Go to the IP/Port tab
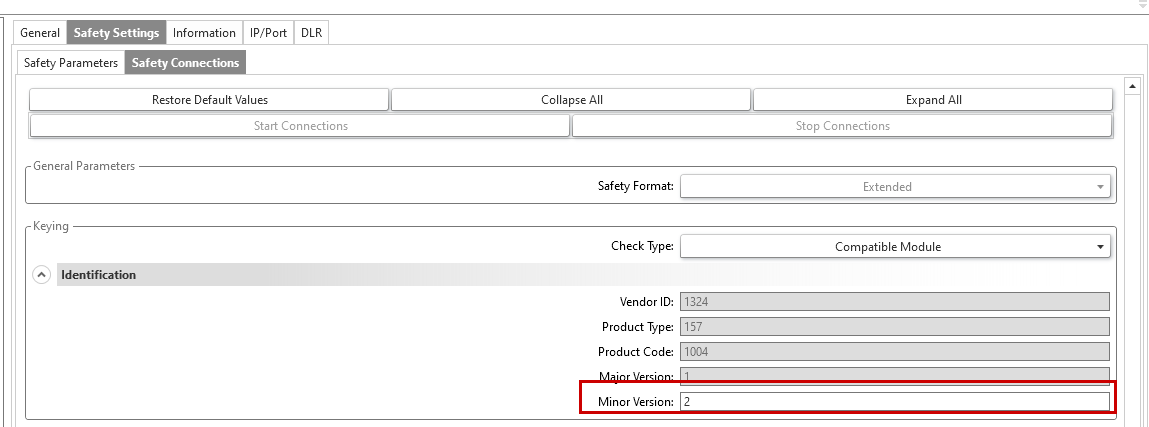1149x427 pixels. [268, 33]
